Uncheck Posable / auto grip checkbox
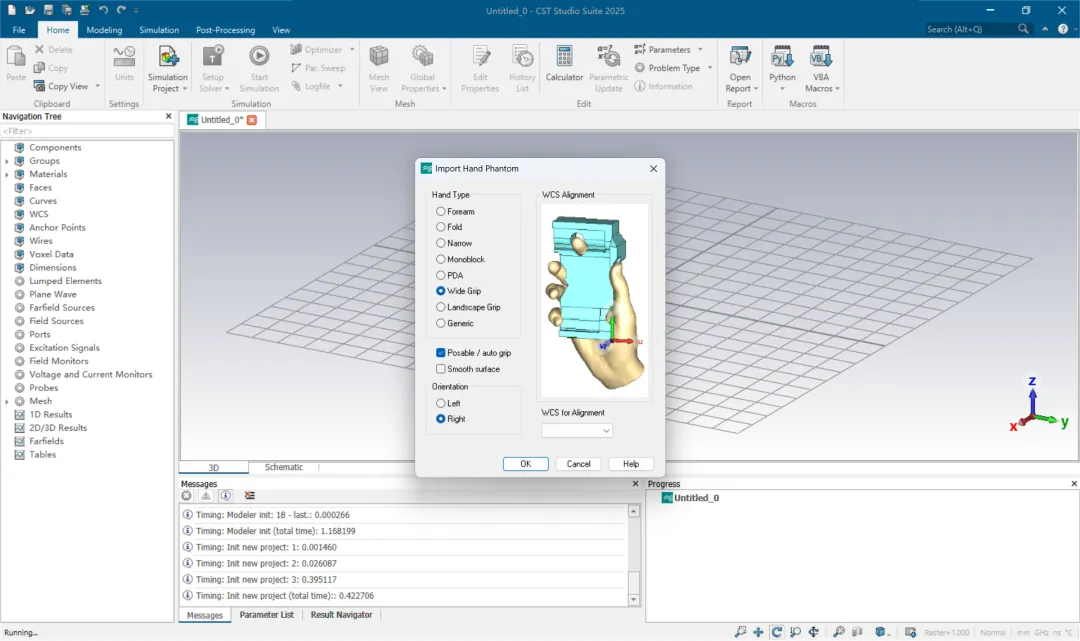 point(441,353)
